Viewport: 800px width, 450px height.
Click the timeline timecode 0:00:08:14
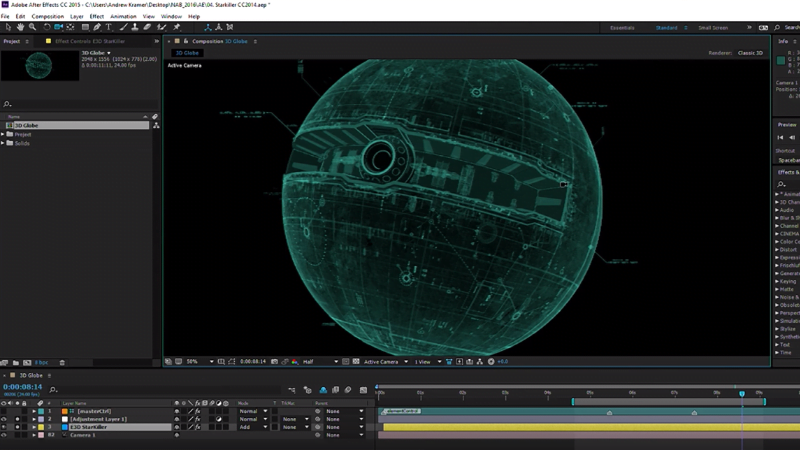[22, 386]
